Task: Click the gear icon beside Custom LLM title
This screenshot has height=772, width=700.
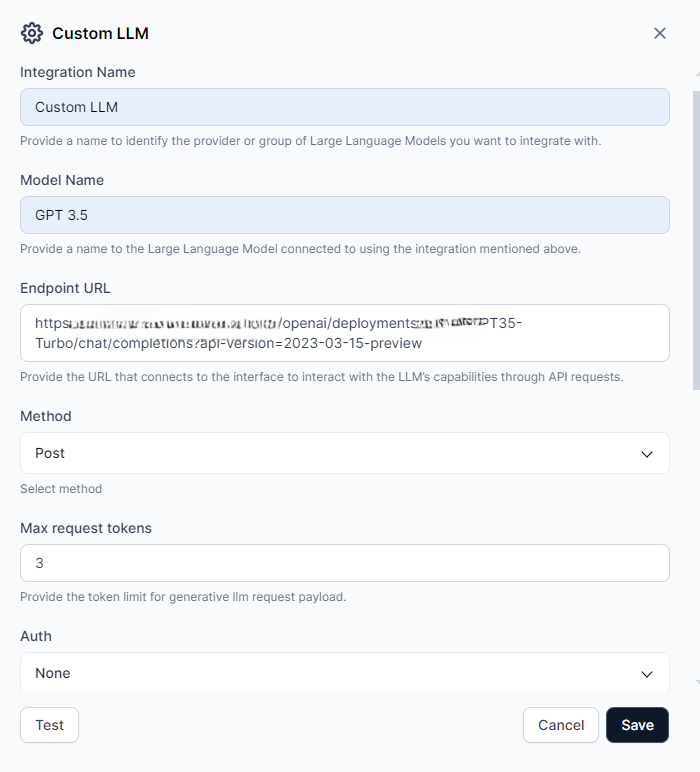Action: click(x=32, y=33)
